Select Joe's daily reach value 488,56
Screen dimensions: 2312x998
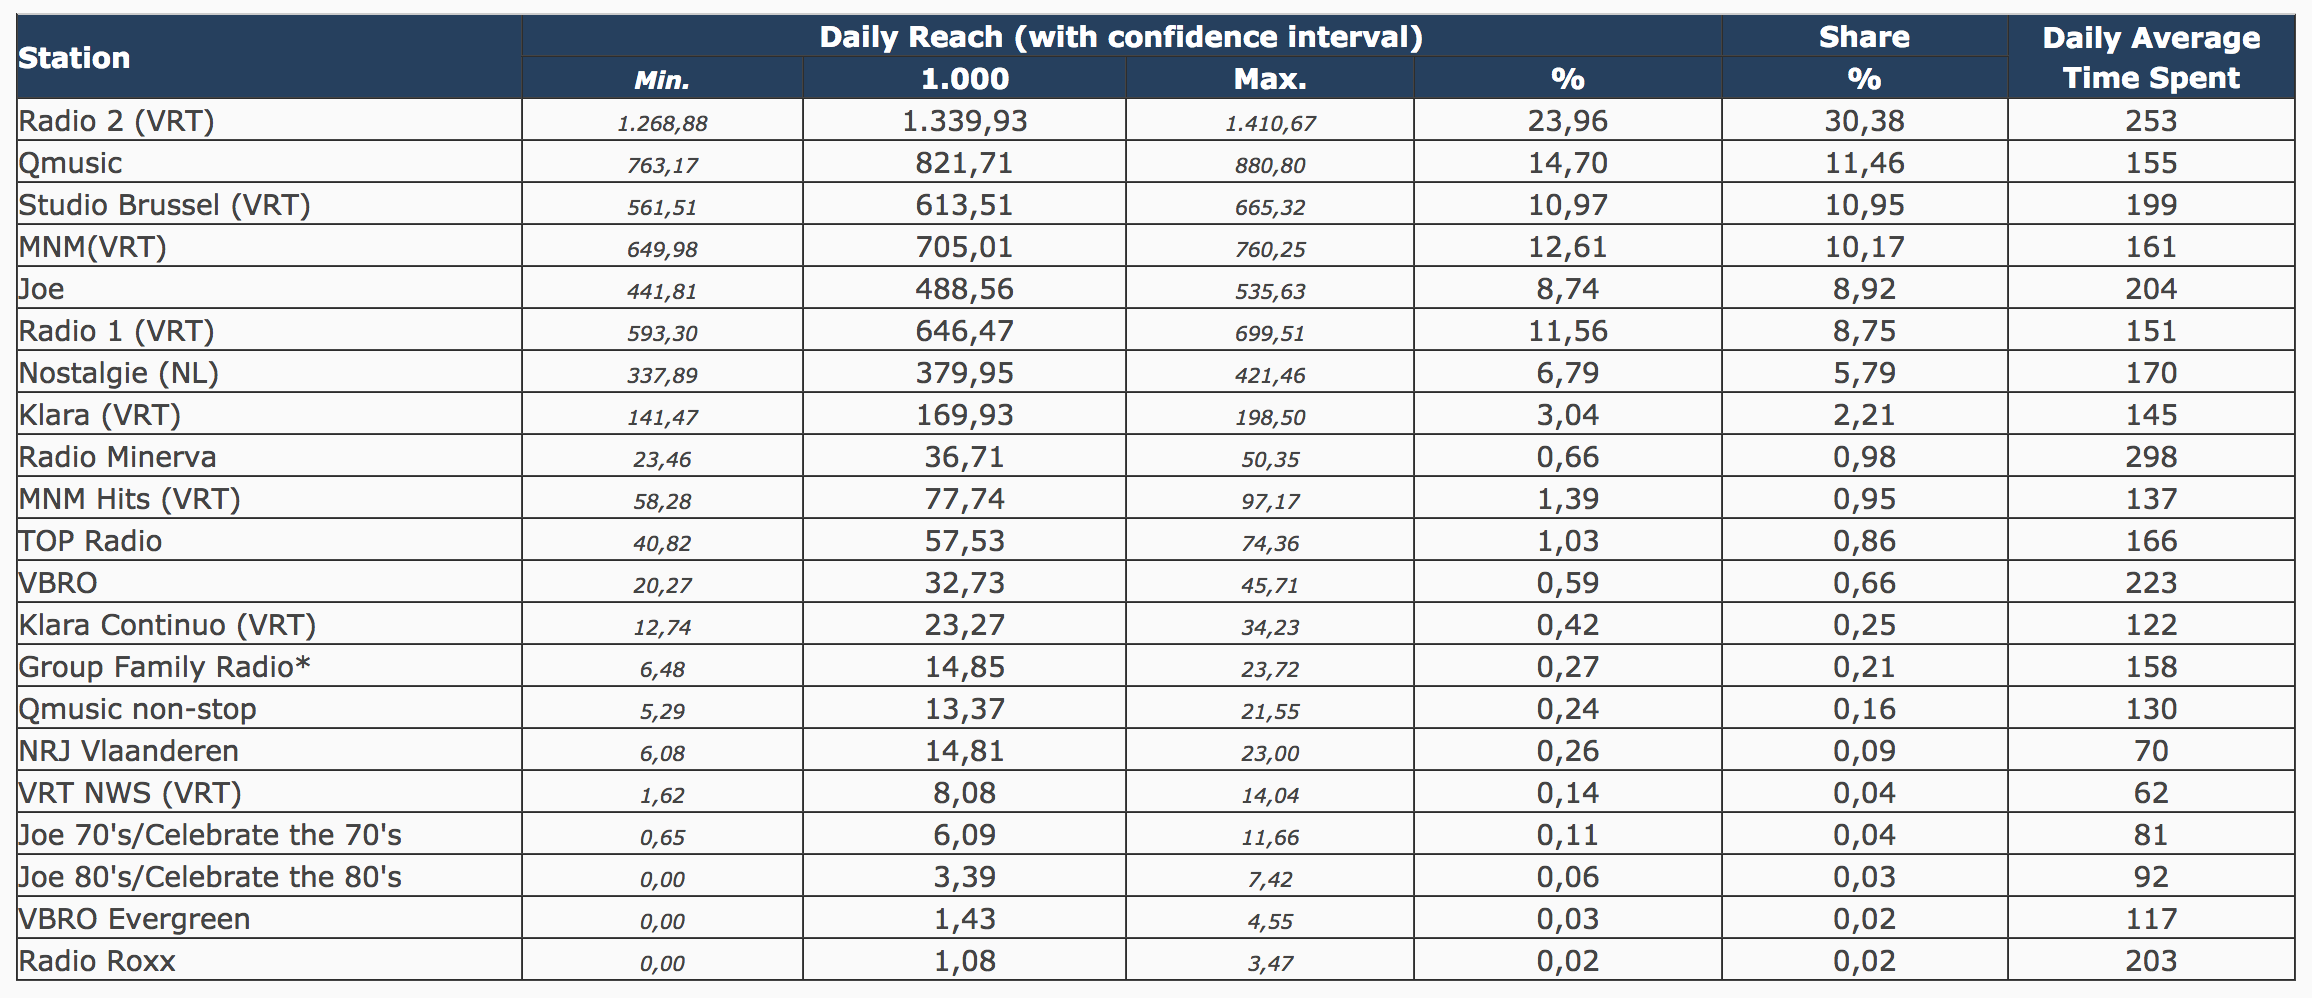click(x=964, y=289)
